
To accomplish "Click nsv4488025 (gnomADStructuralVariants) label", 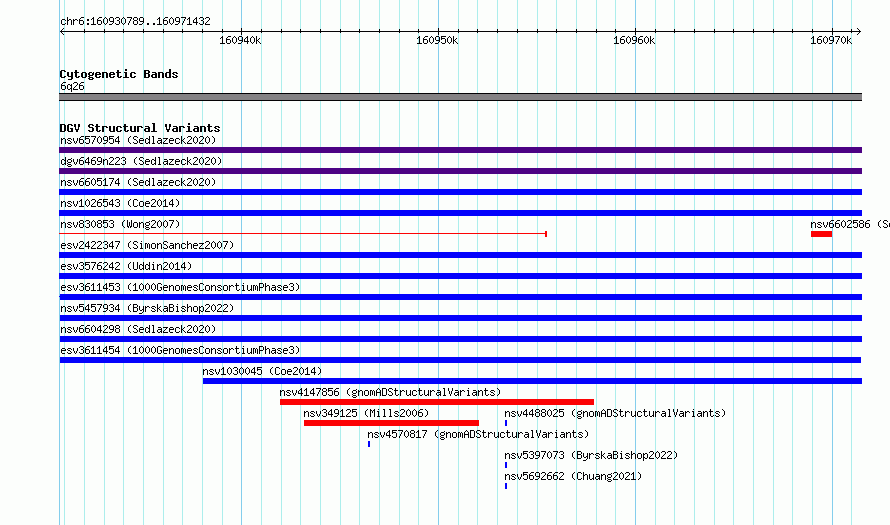I will click(615, 413).
